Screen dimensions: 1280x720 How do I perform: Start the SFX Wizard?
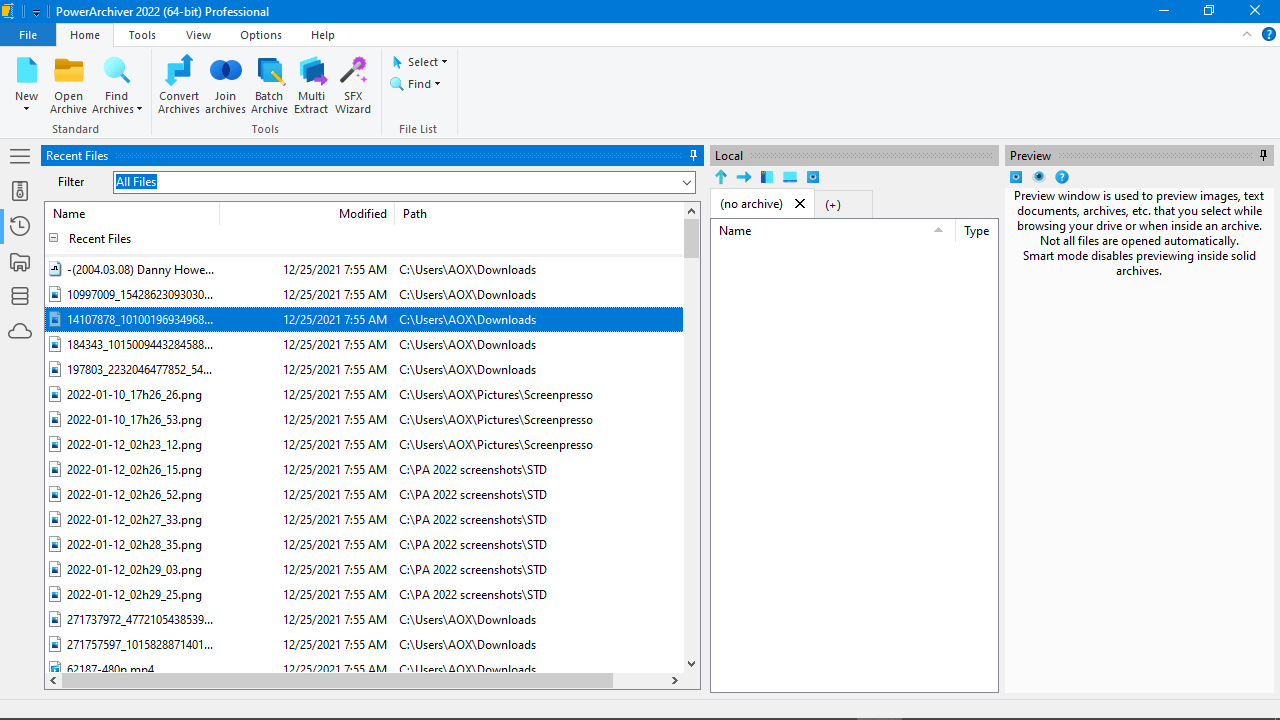tap(353, 85)
